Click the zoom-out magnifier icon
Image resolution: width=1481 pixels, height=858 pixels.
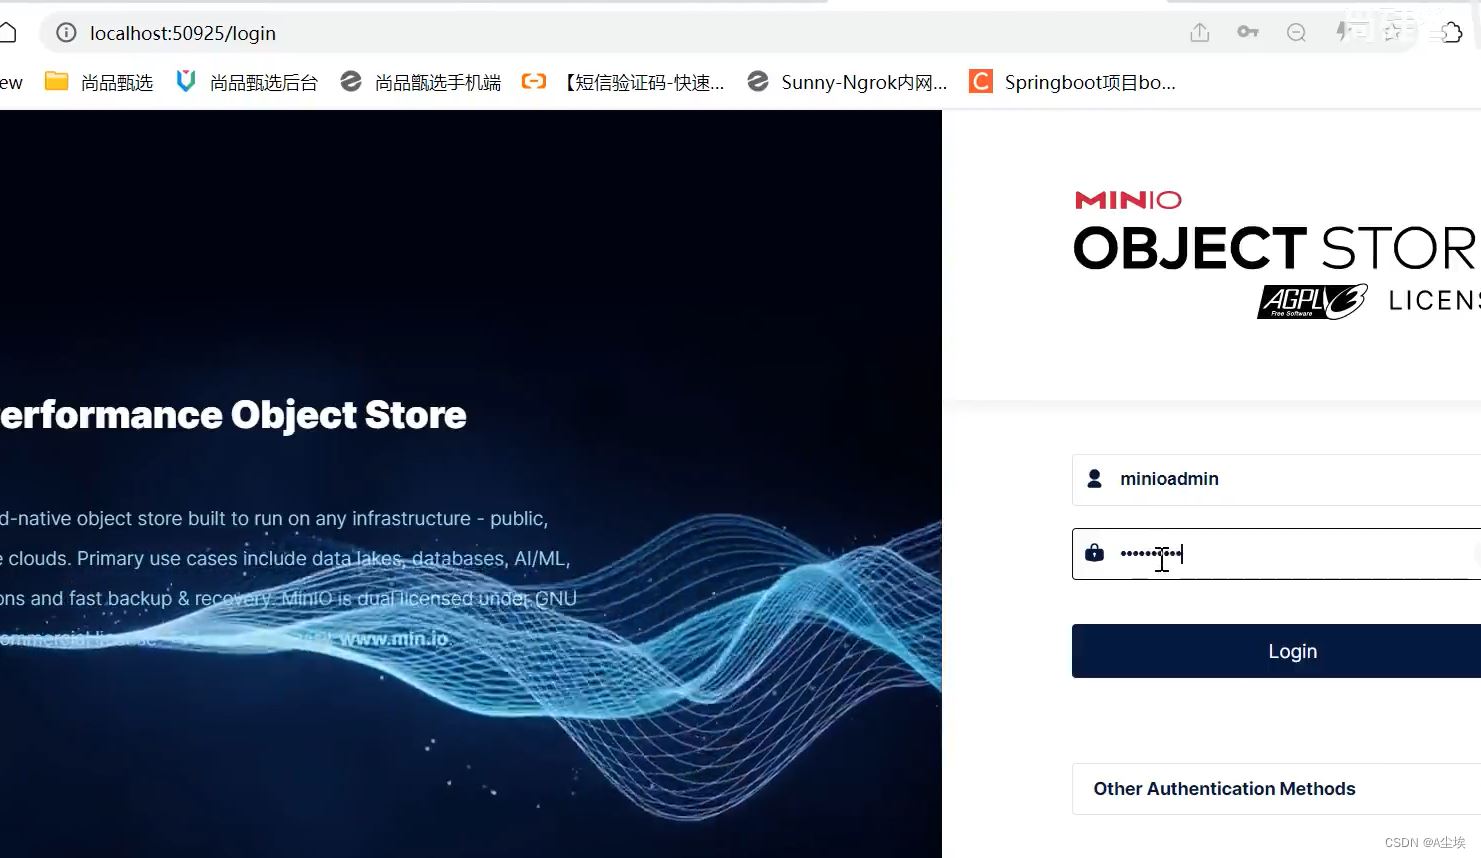tap(1296, 33)
